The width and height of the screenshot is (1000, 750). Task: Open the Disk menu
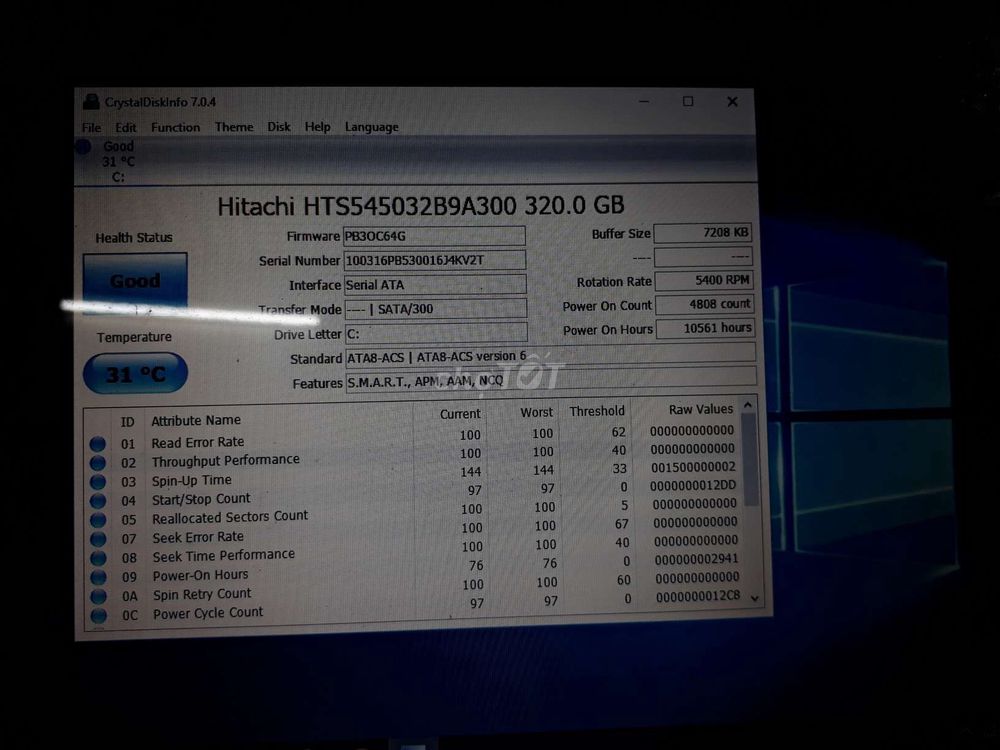[x=279, y=127]
